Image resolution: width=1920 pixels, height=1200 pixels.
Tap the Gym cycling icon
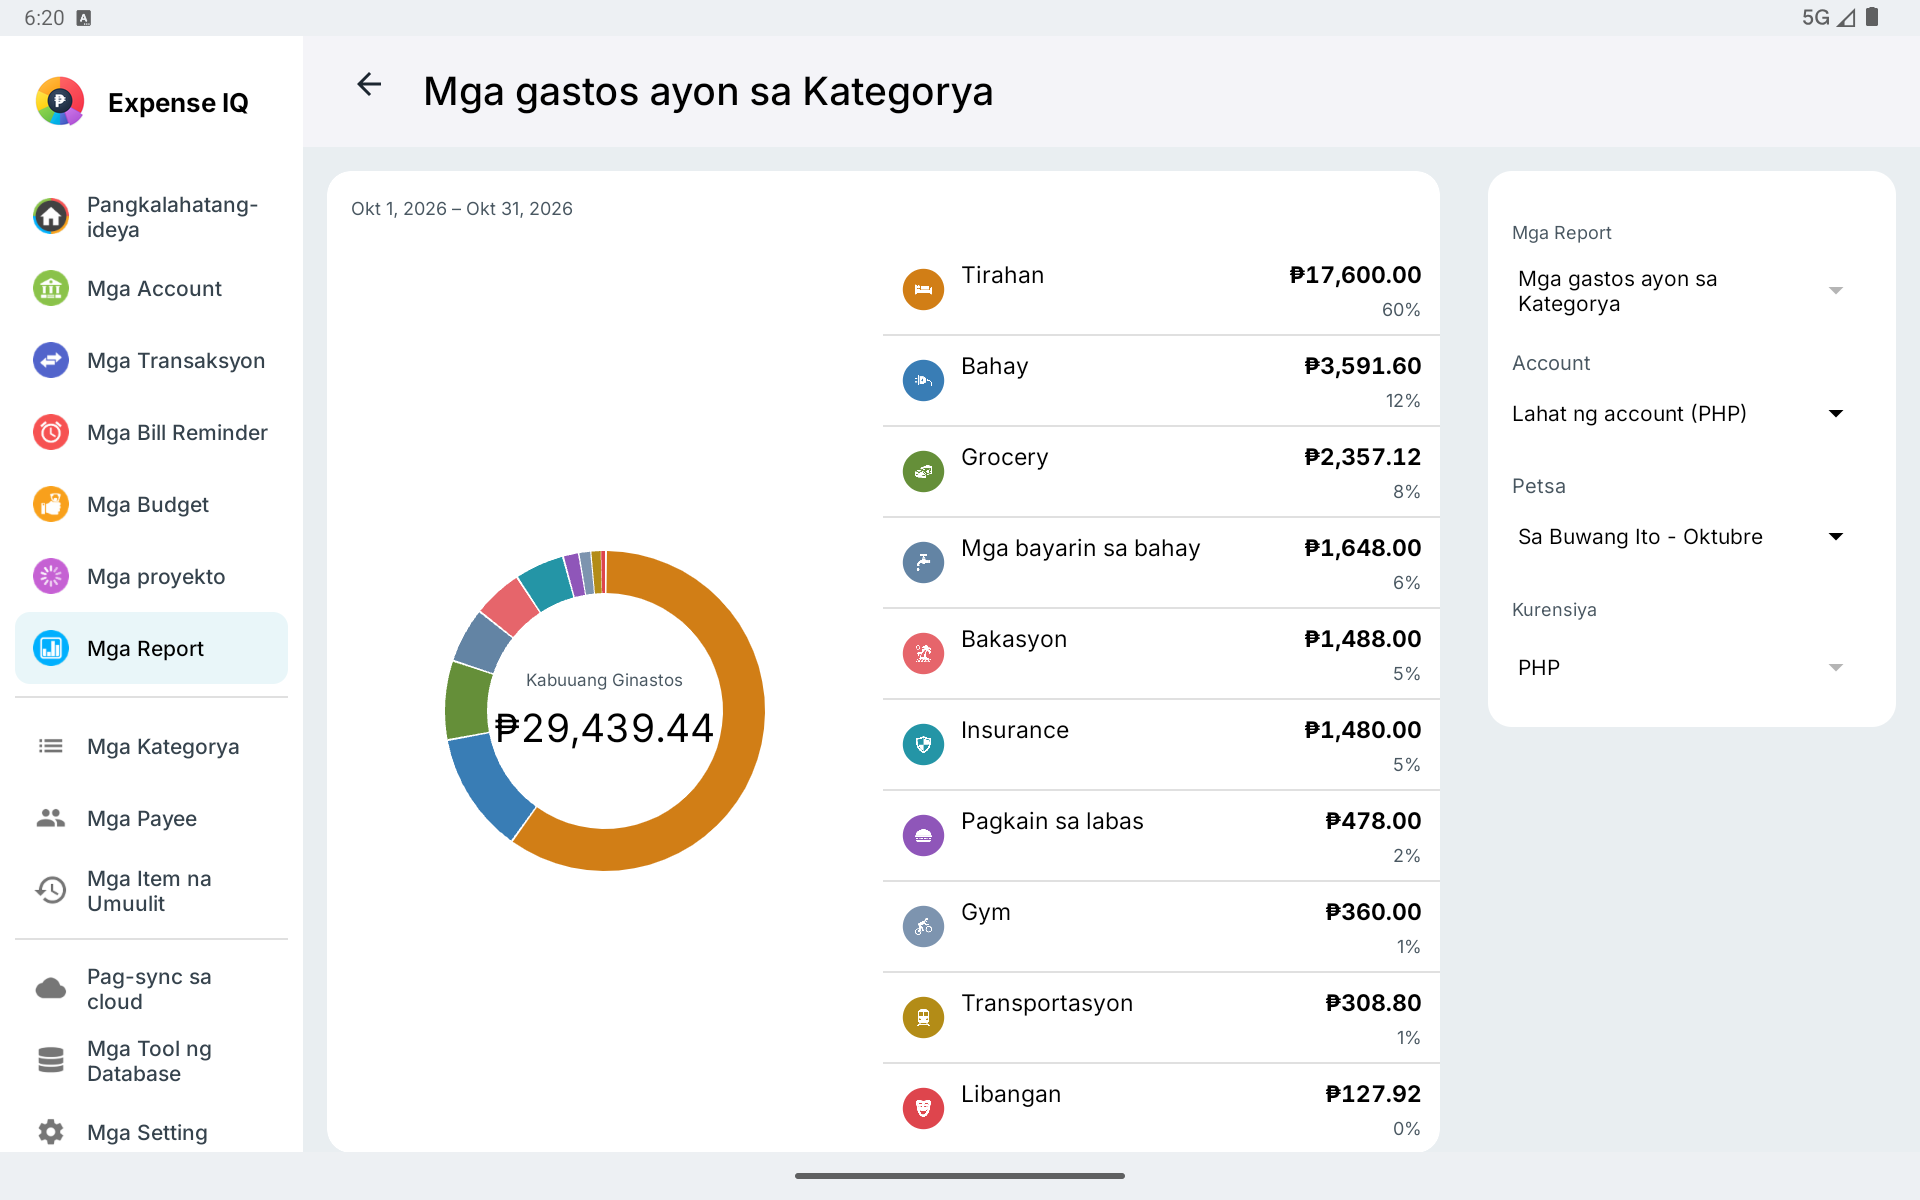pyautogui.click(x=923, y=926)
